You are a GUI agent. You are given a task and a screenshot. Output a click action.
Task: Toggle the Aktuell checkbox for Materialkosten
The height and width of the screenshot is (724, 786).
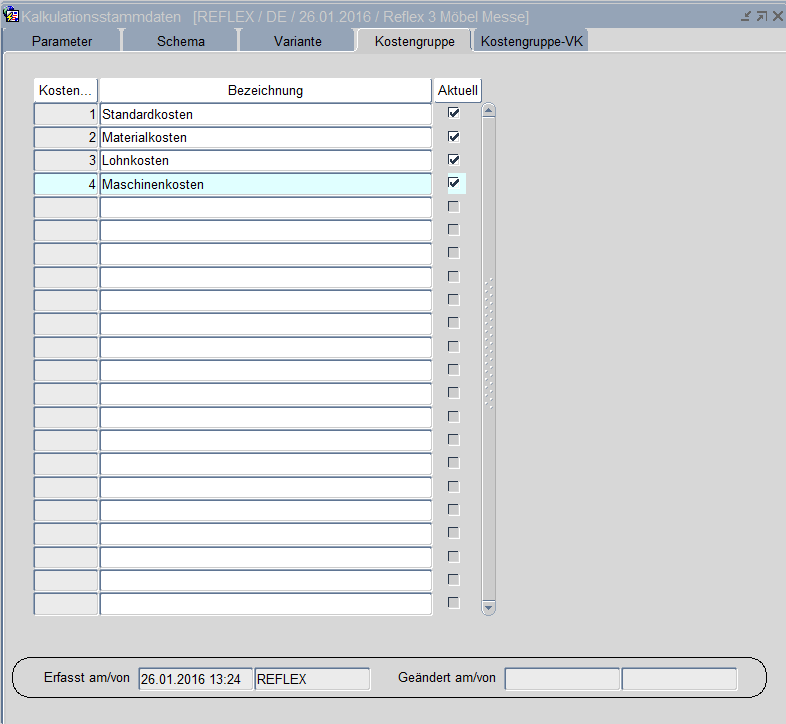(x=454, y=137)
